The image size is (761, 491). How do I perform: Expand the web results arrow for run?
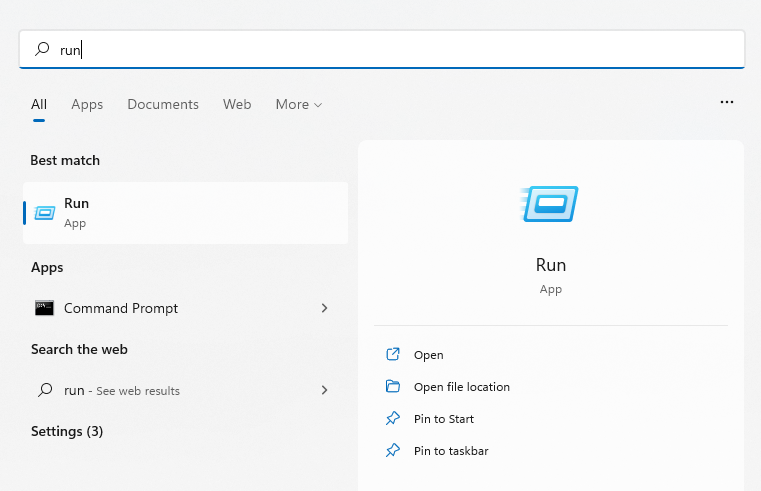click(324, 390)
